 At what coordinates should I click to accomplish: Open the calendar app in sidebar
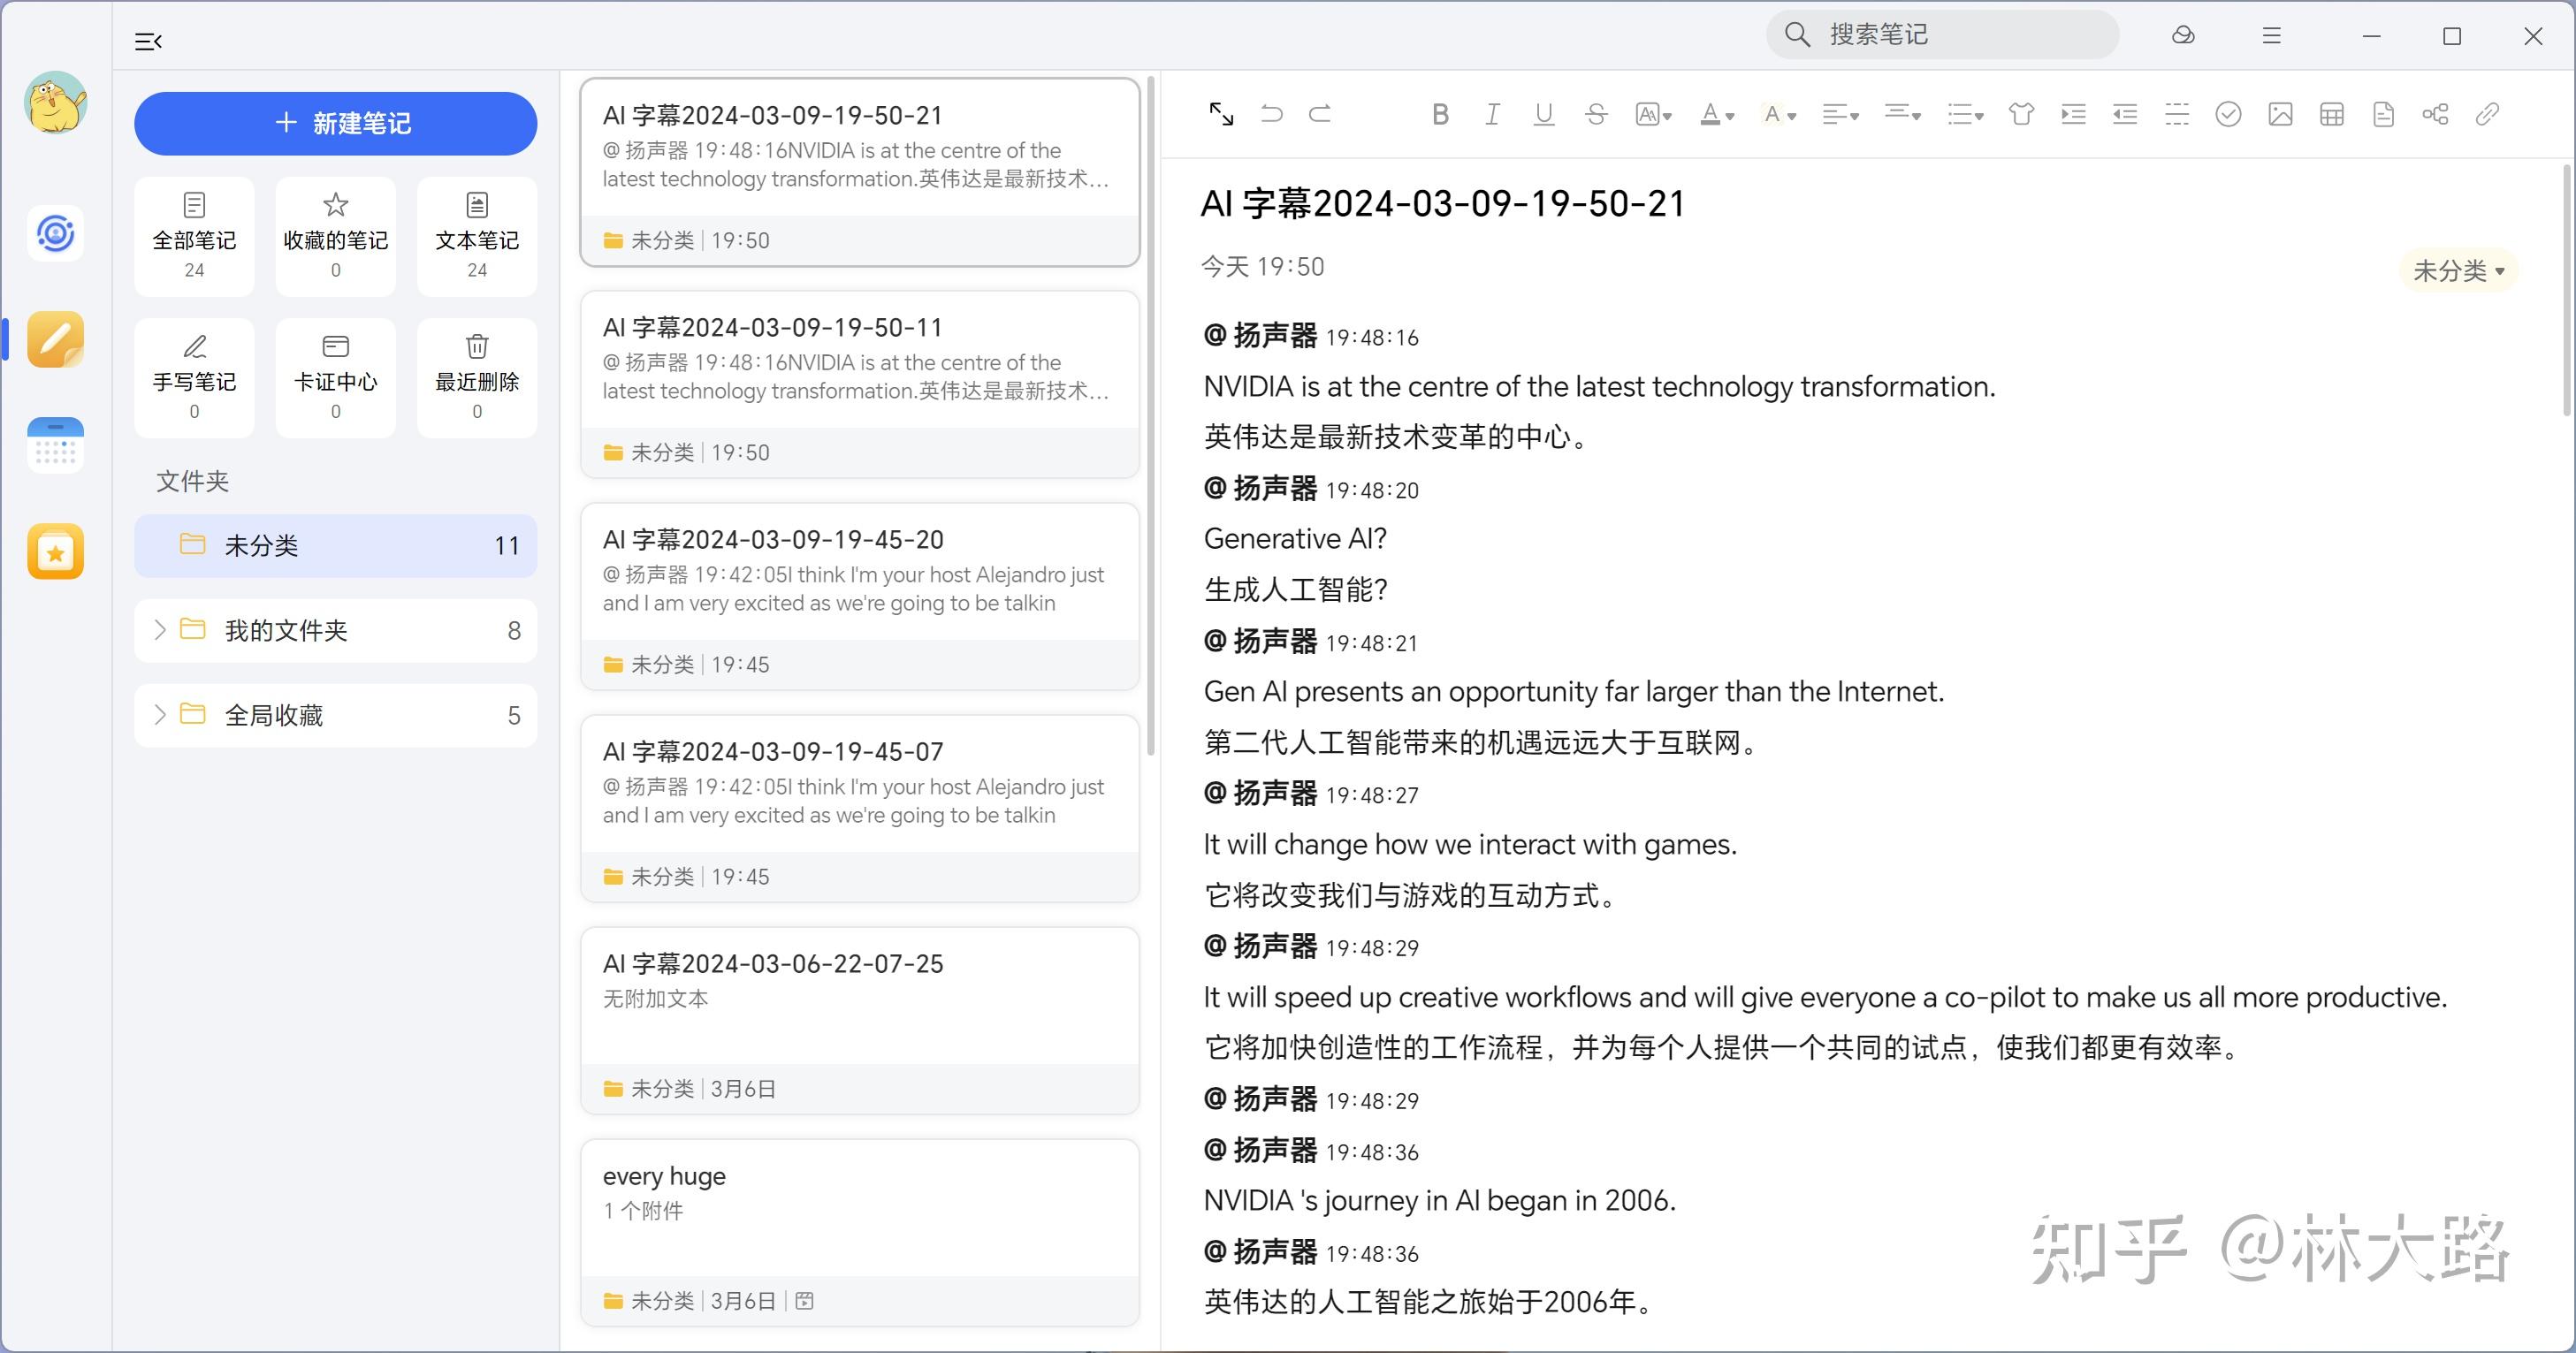(56, 446)
